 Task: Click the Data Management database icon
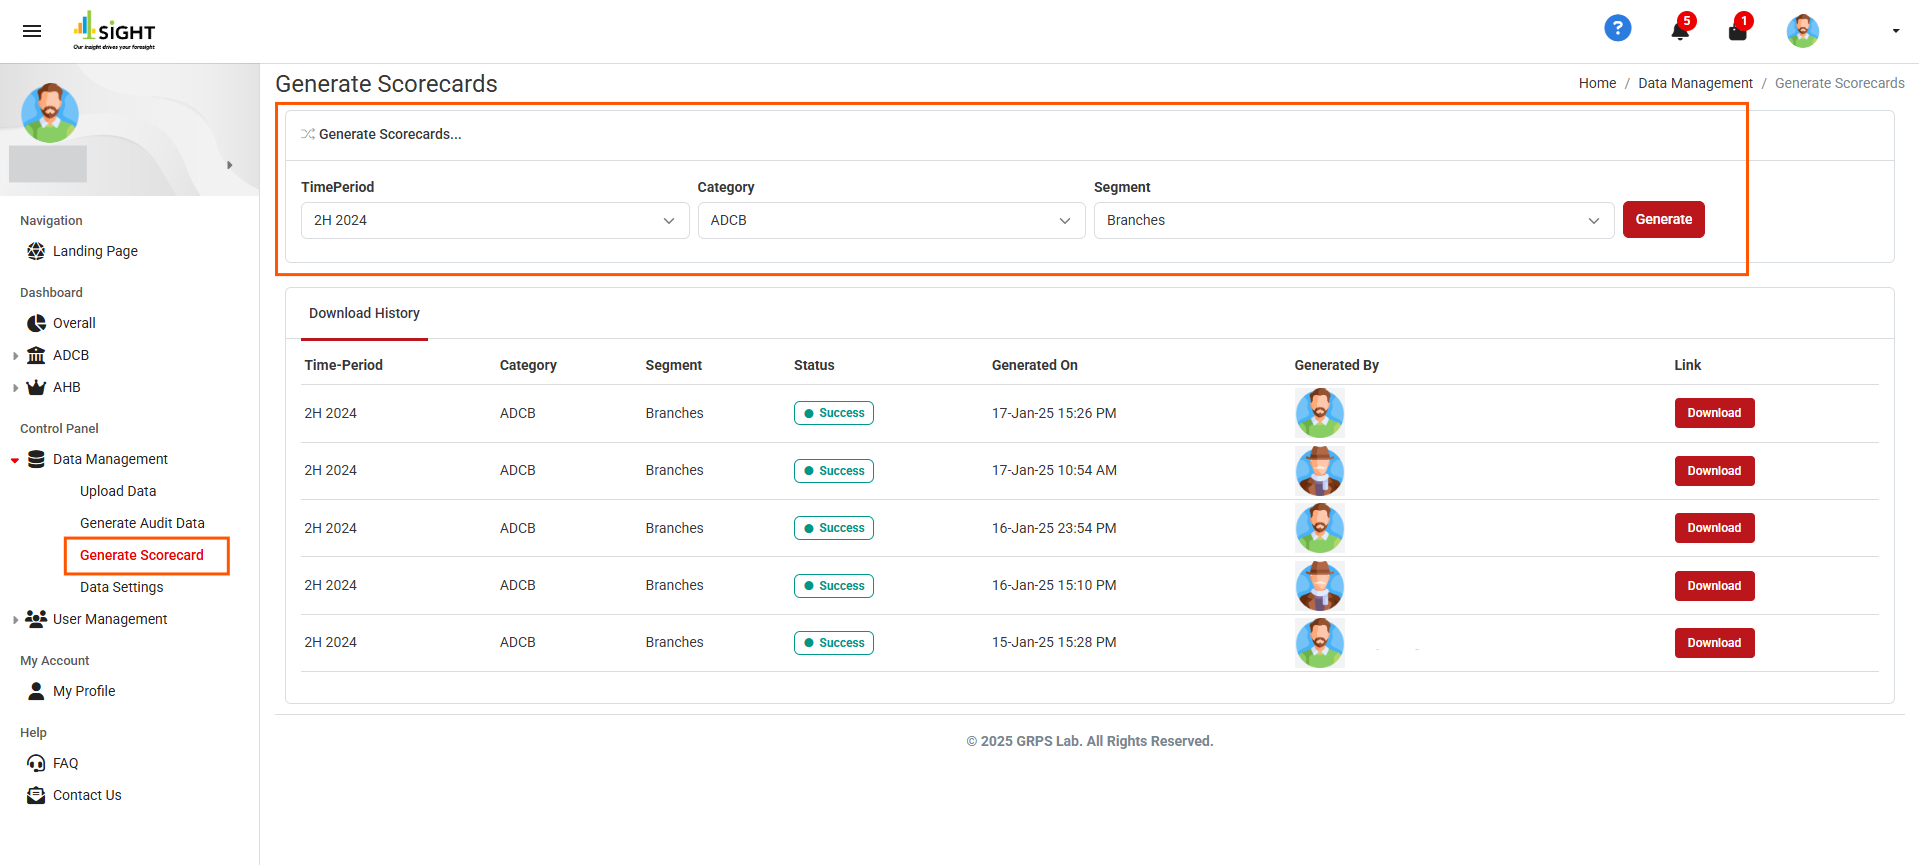pyautogui.click(x=36, y=459)
